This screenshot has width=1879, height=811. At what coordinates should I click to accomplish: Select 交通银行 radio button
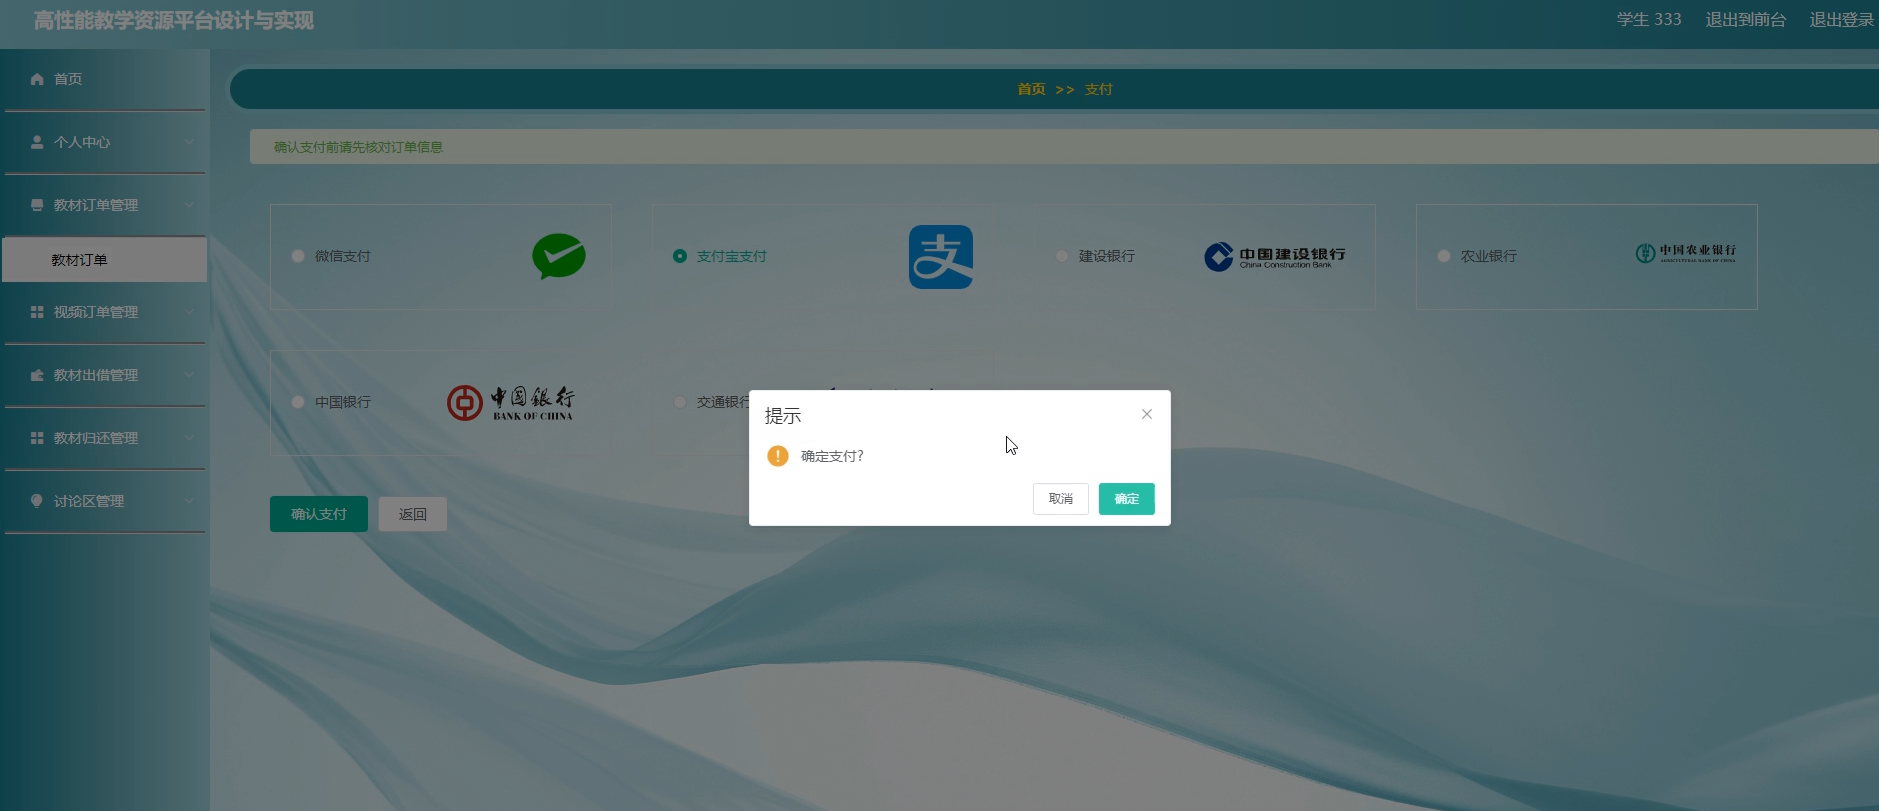(680, 402)
